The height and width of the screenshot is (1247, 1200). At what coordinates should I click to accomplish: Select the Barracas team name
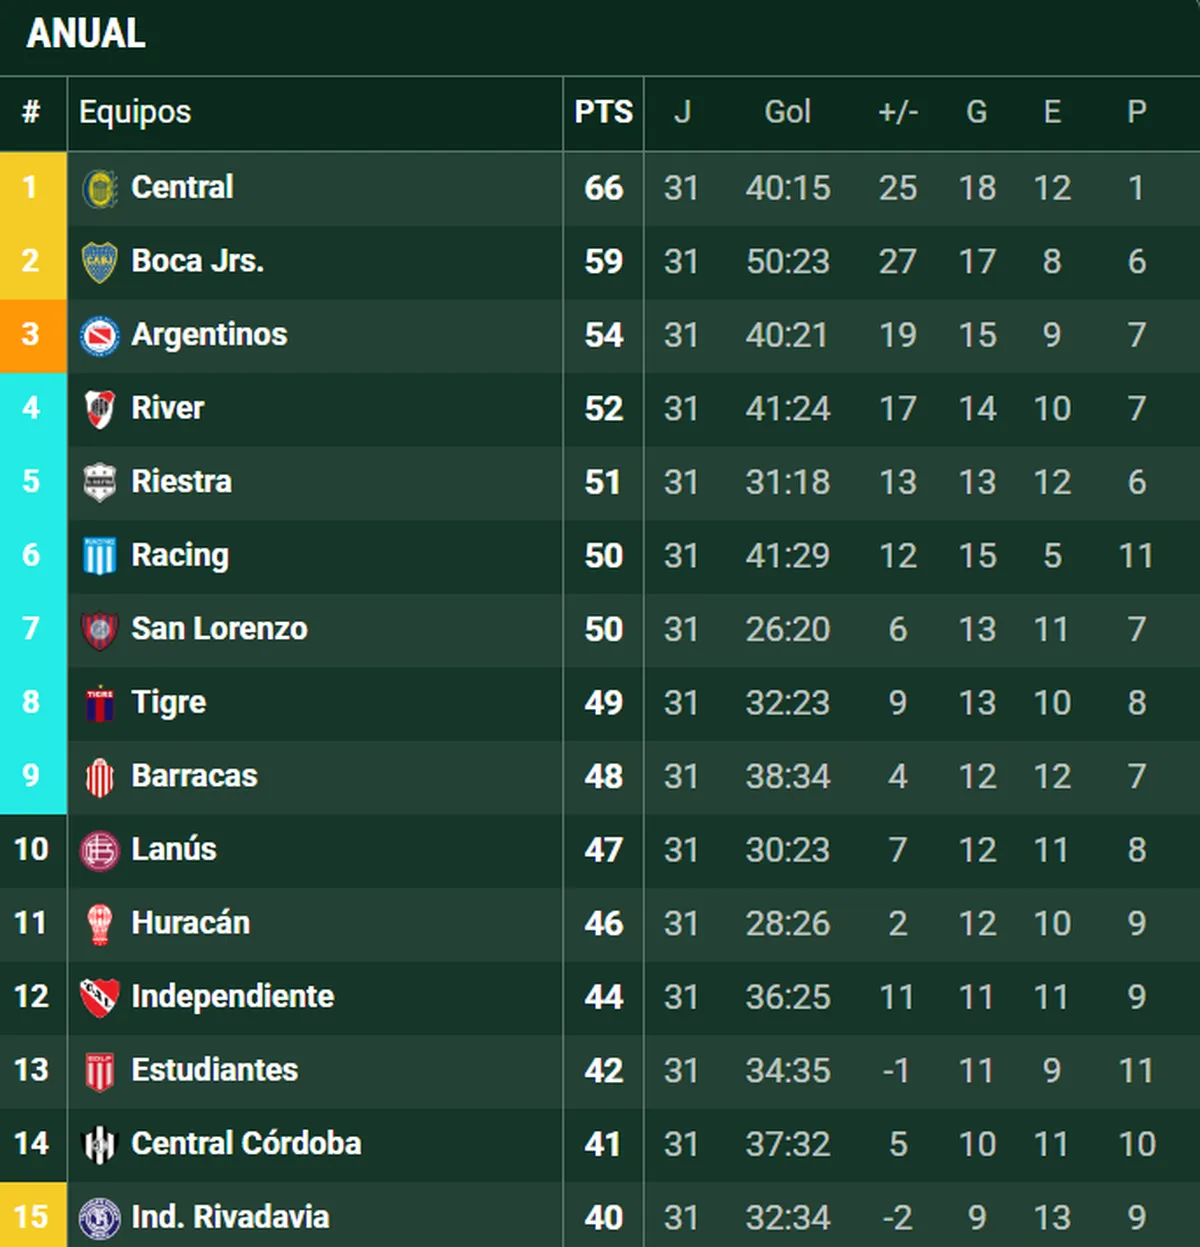click(x=194, y=776)
